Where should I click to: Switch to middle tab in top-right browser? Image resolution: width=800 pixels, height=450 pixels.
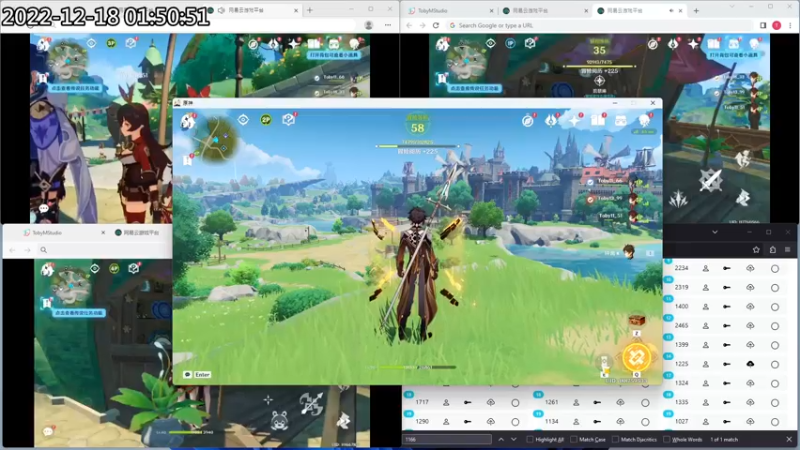point(544,10)
